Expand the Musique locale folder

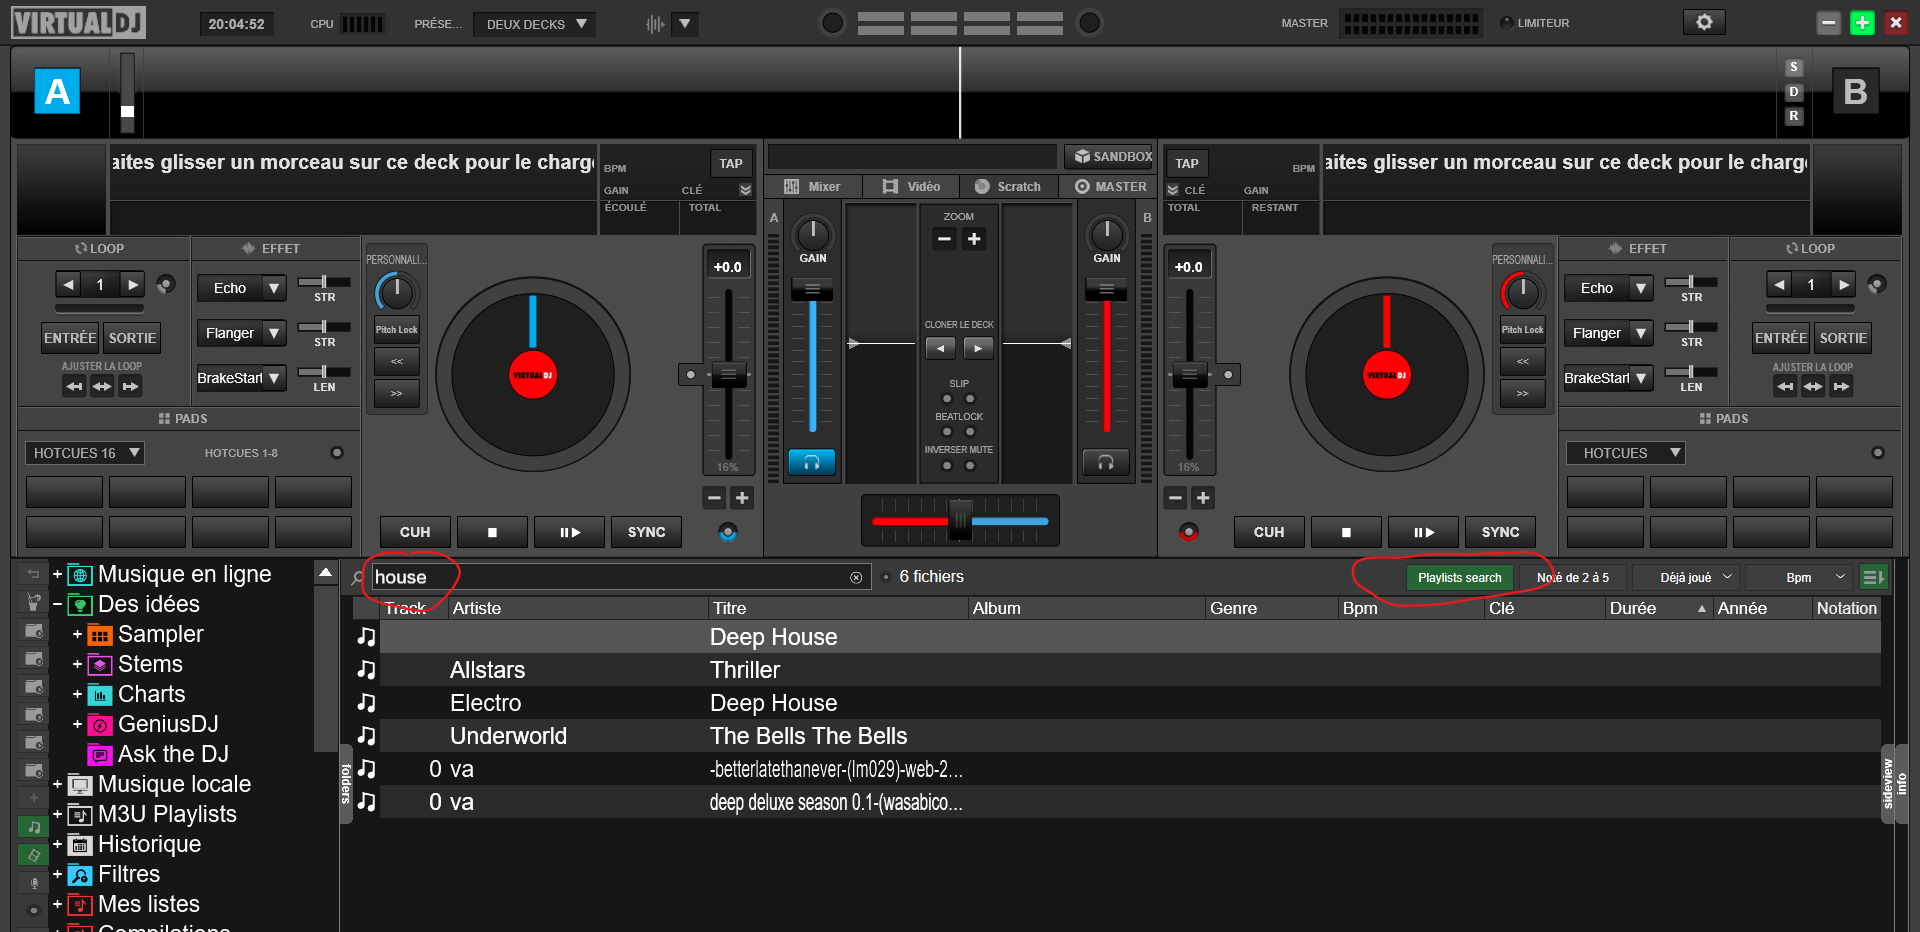57,784
